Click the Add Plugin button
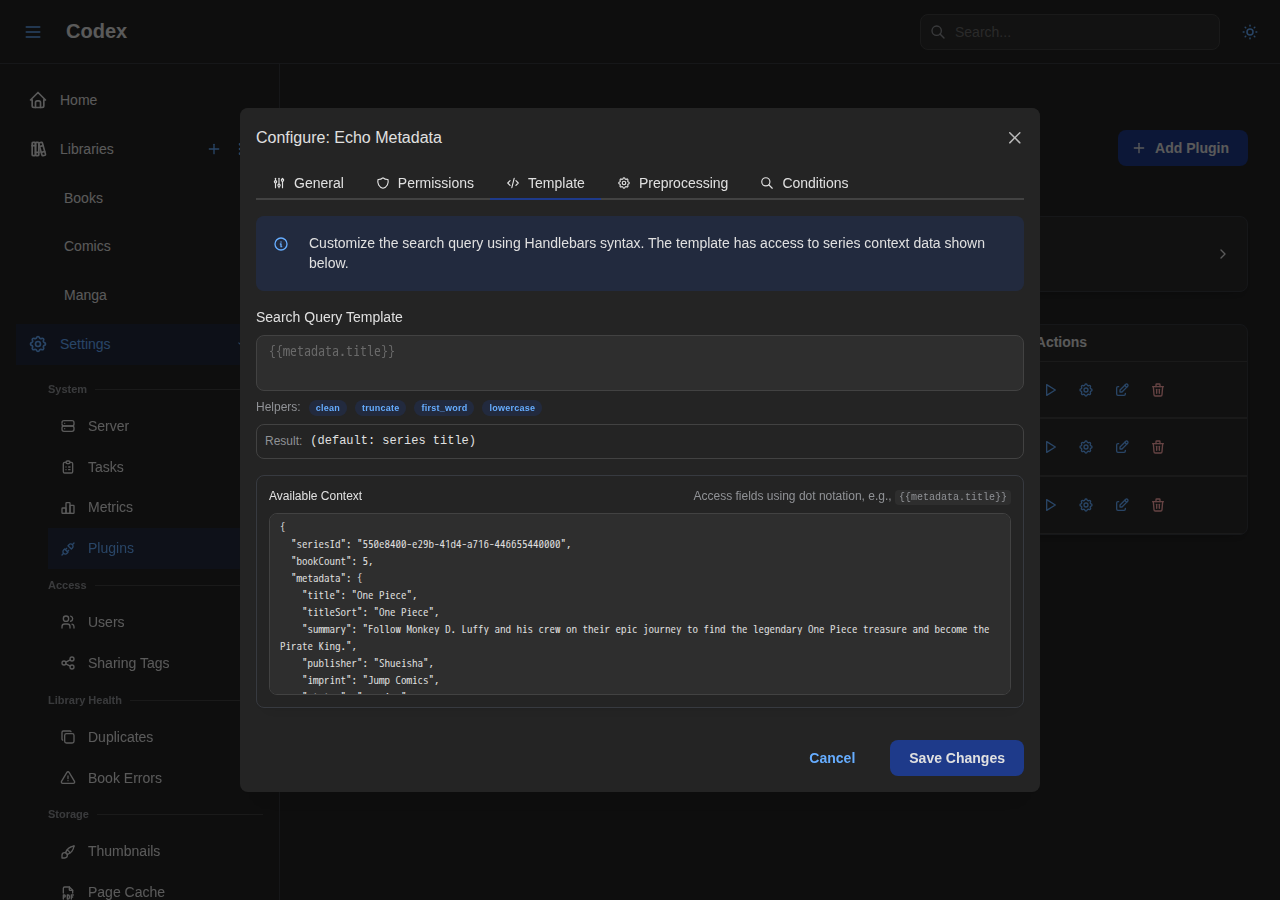 coord(1182,147)
